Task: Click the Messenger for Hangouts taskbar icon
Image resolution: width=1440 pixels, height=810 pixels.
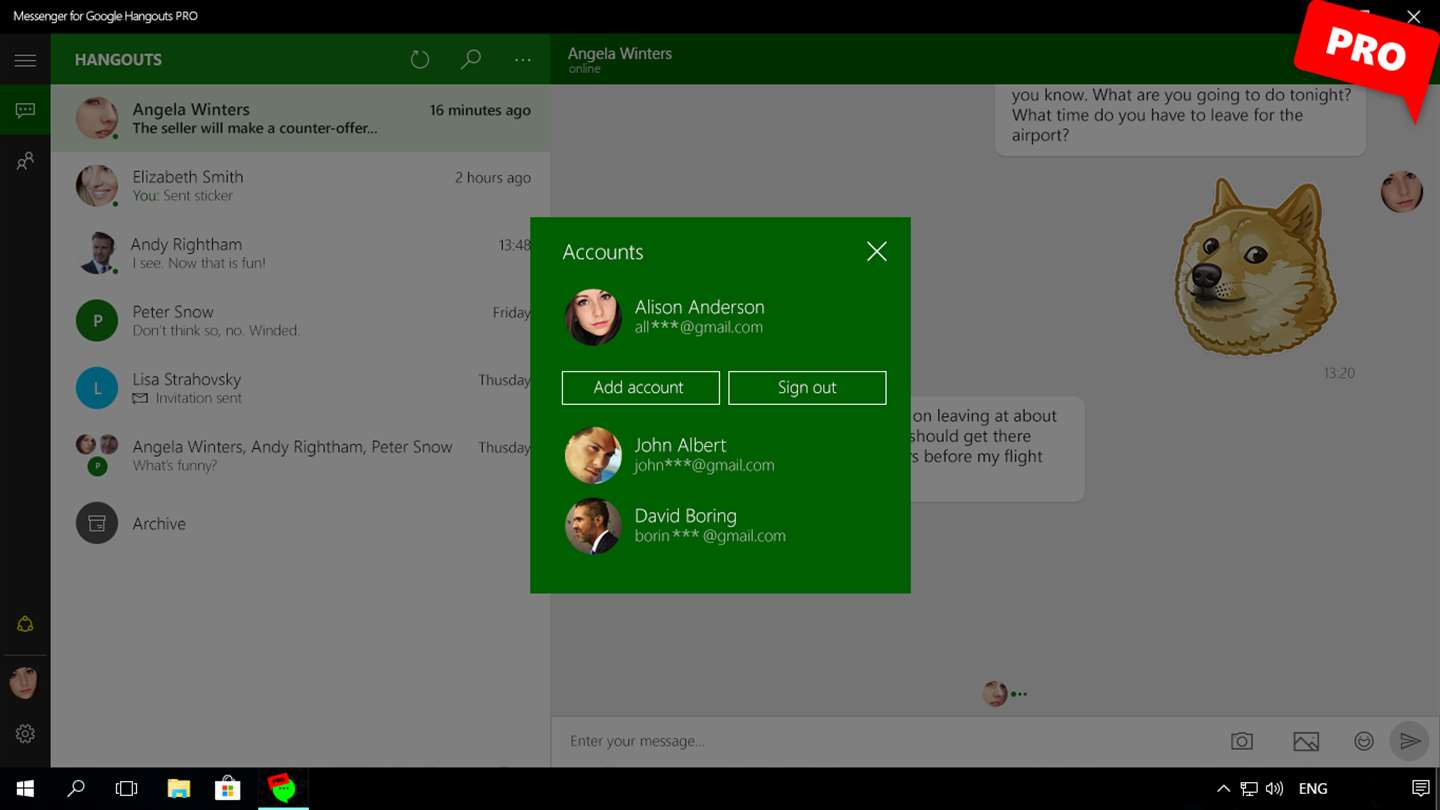Action: pos(283,789)
